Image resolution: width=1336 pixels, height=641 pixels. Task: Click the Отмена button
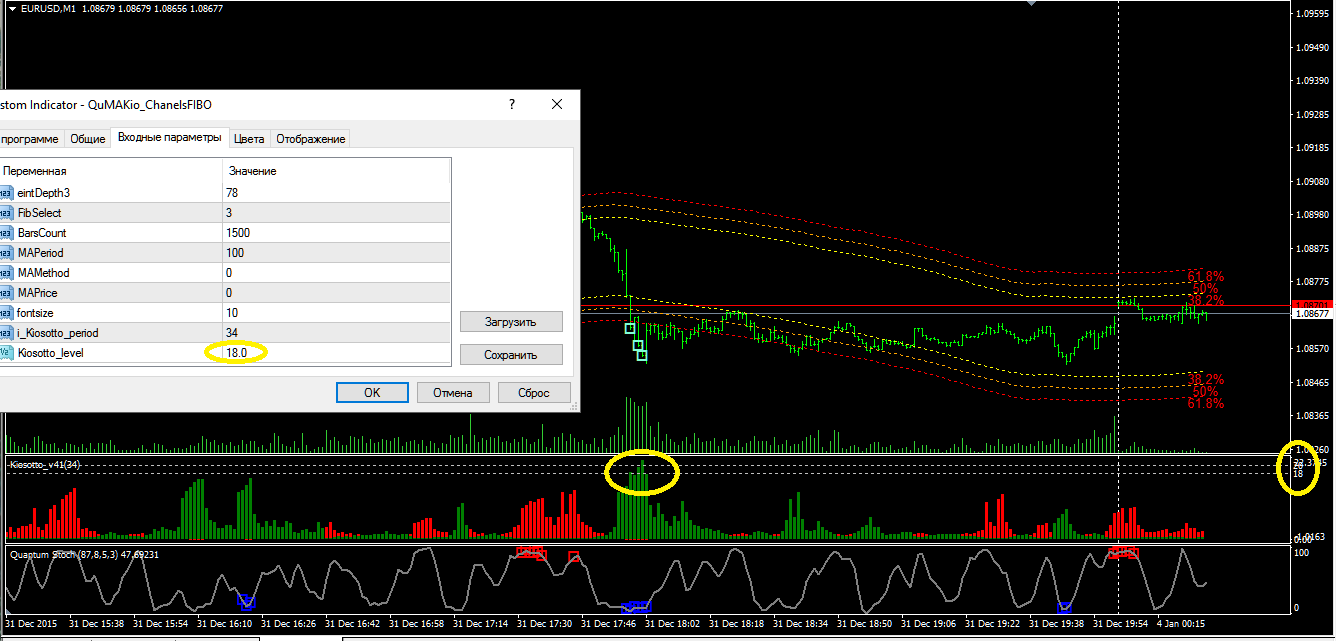point(453,392)
